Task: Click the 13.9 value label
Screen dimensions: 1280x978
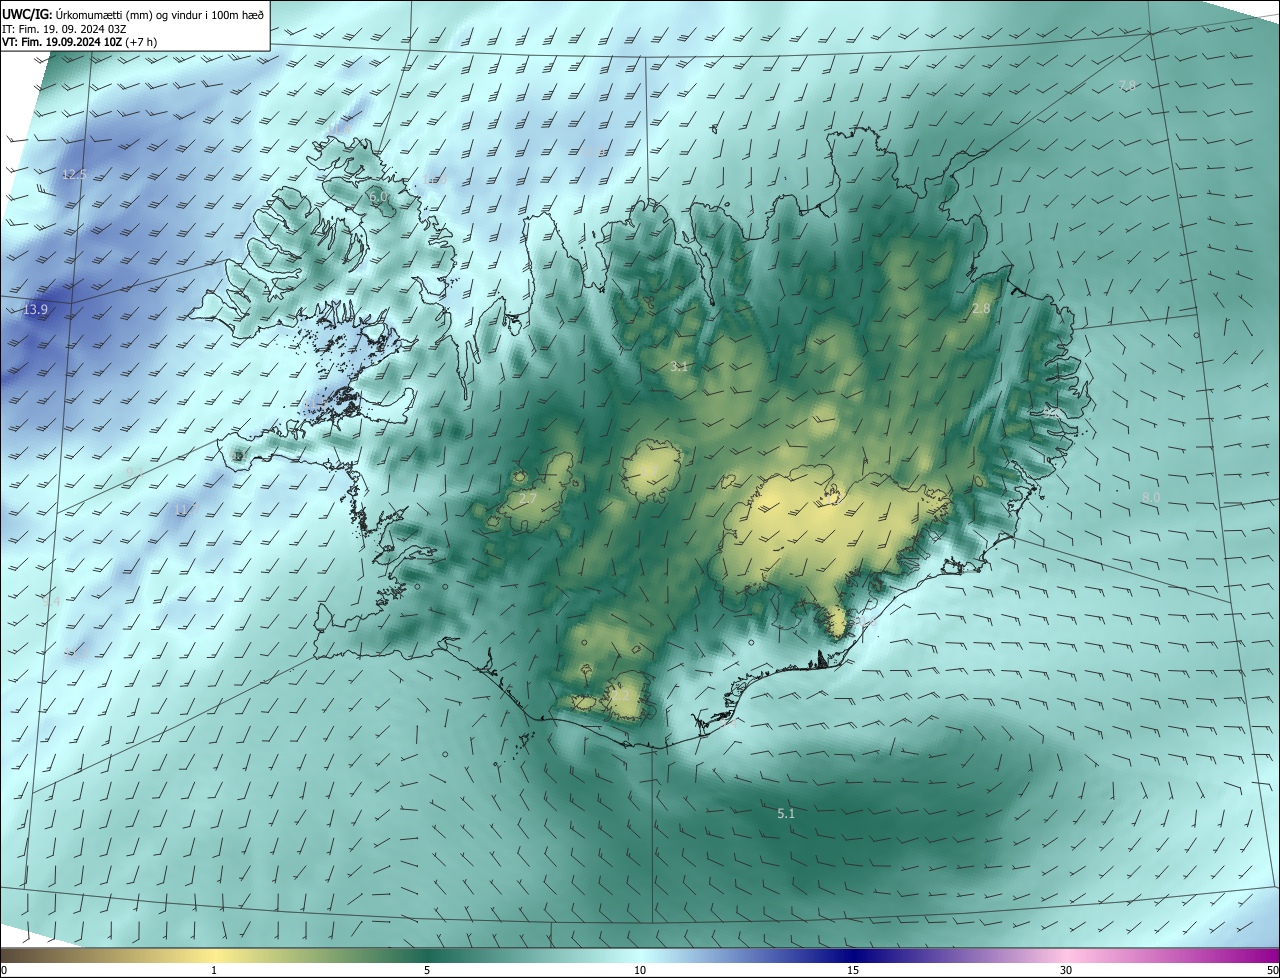Action: click(x=35, y=310)
